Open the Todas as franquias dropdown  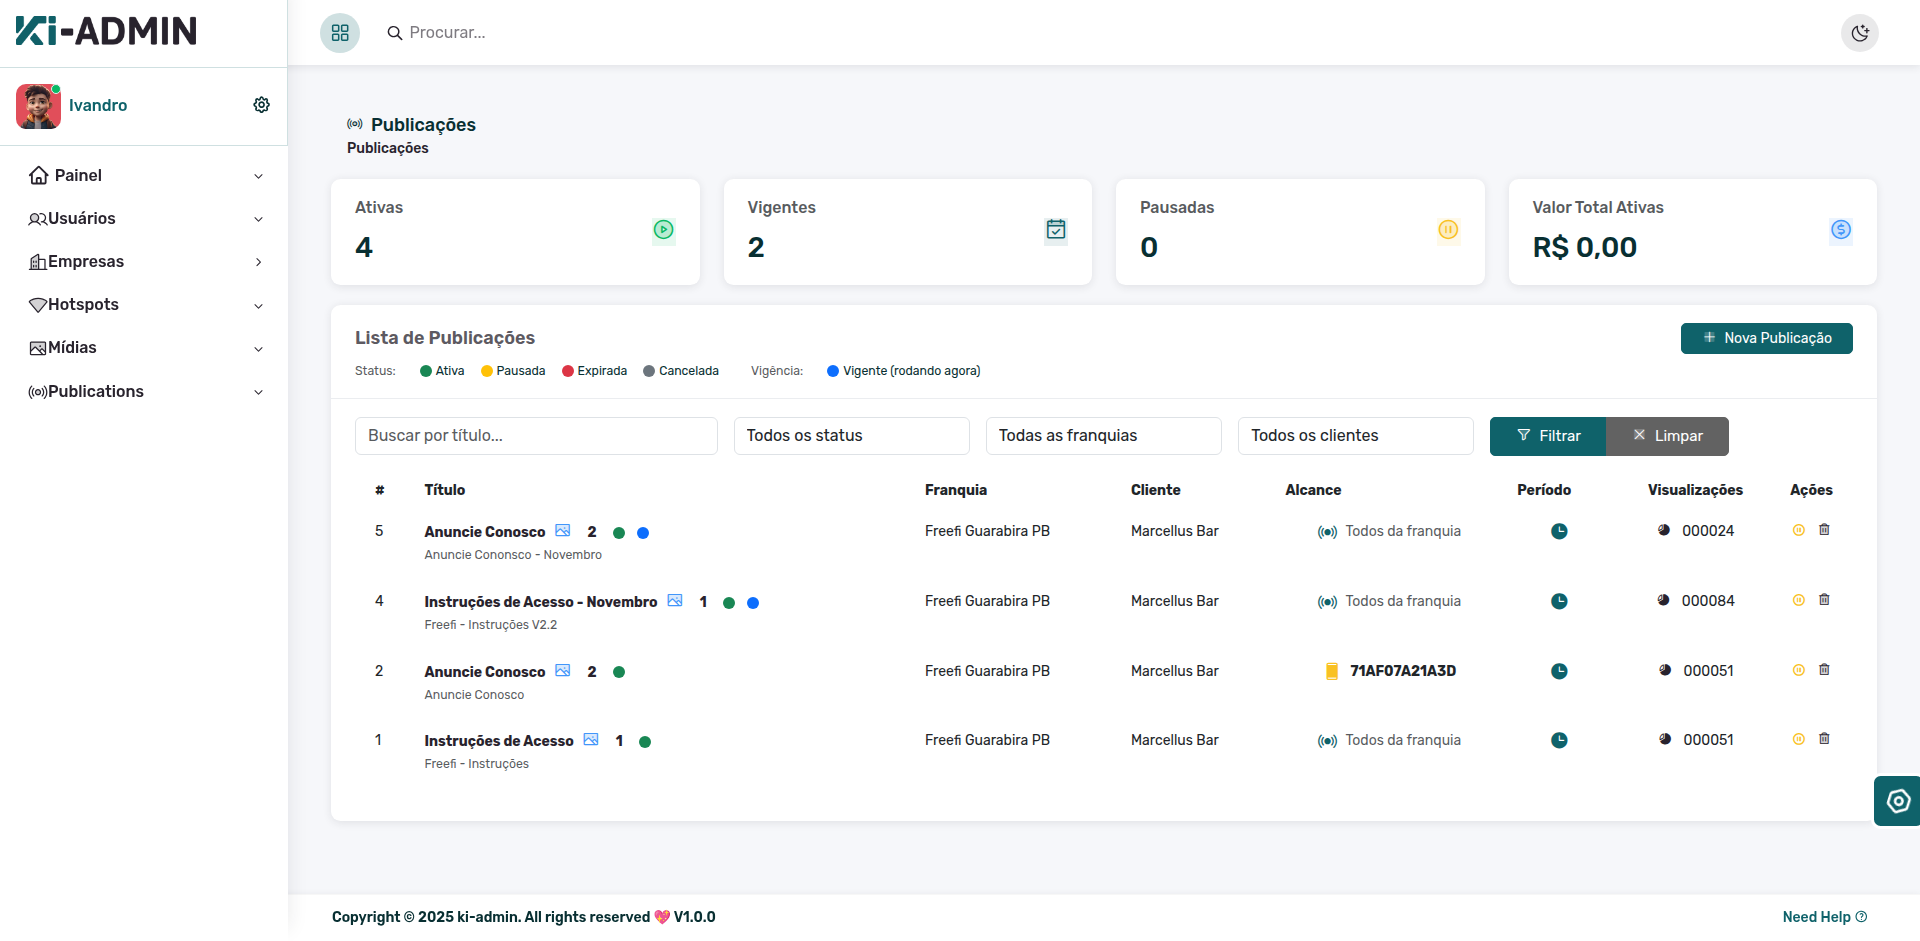click(x=1103, y=436)
